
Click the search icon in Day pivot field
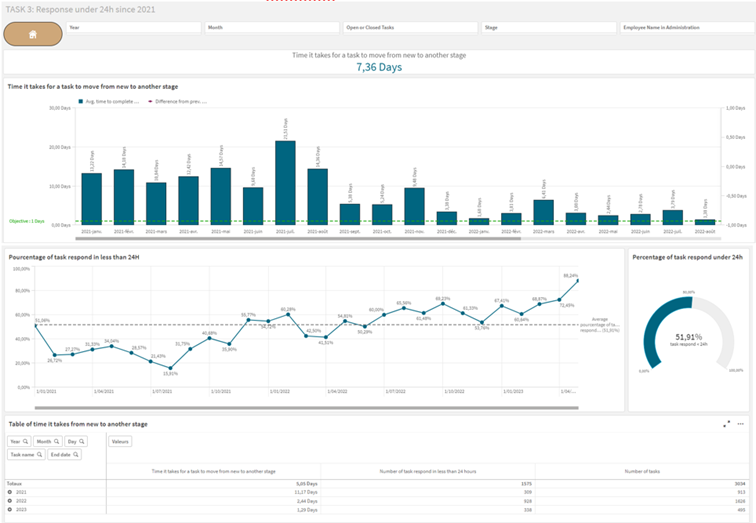82,441
